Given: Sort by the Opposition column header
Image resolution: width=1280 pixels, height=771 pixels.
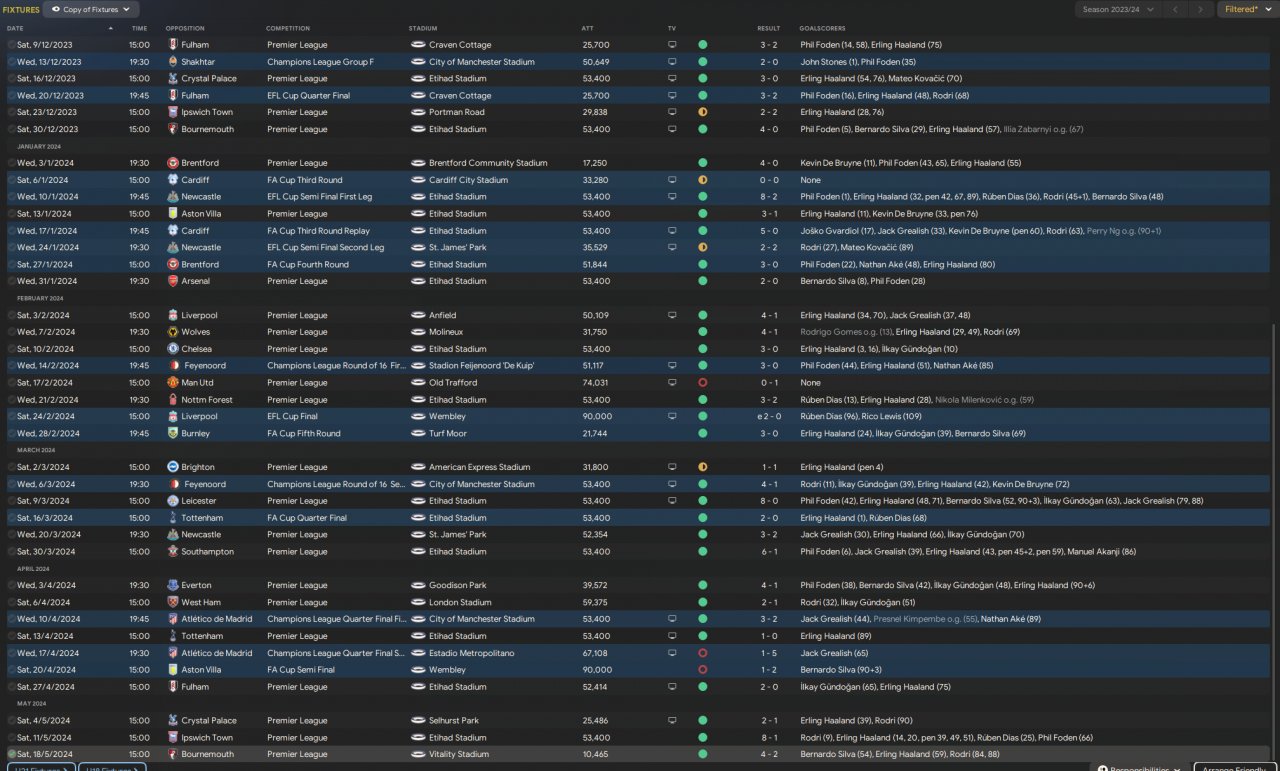Looking at the screenshot, I should tap(185, 28).
